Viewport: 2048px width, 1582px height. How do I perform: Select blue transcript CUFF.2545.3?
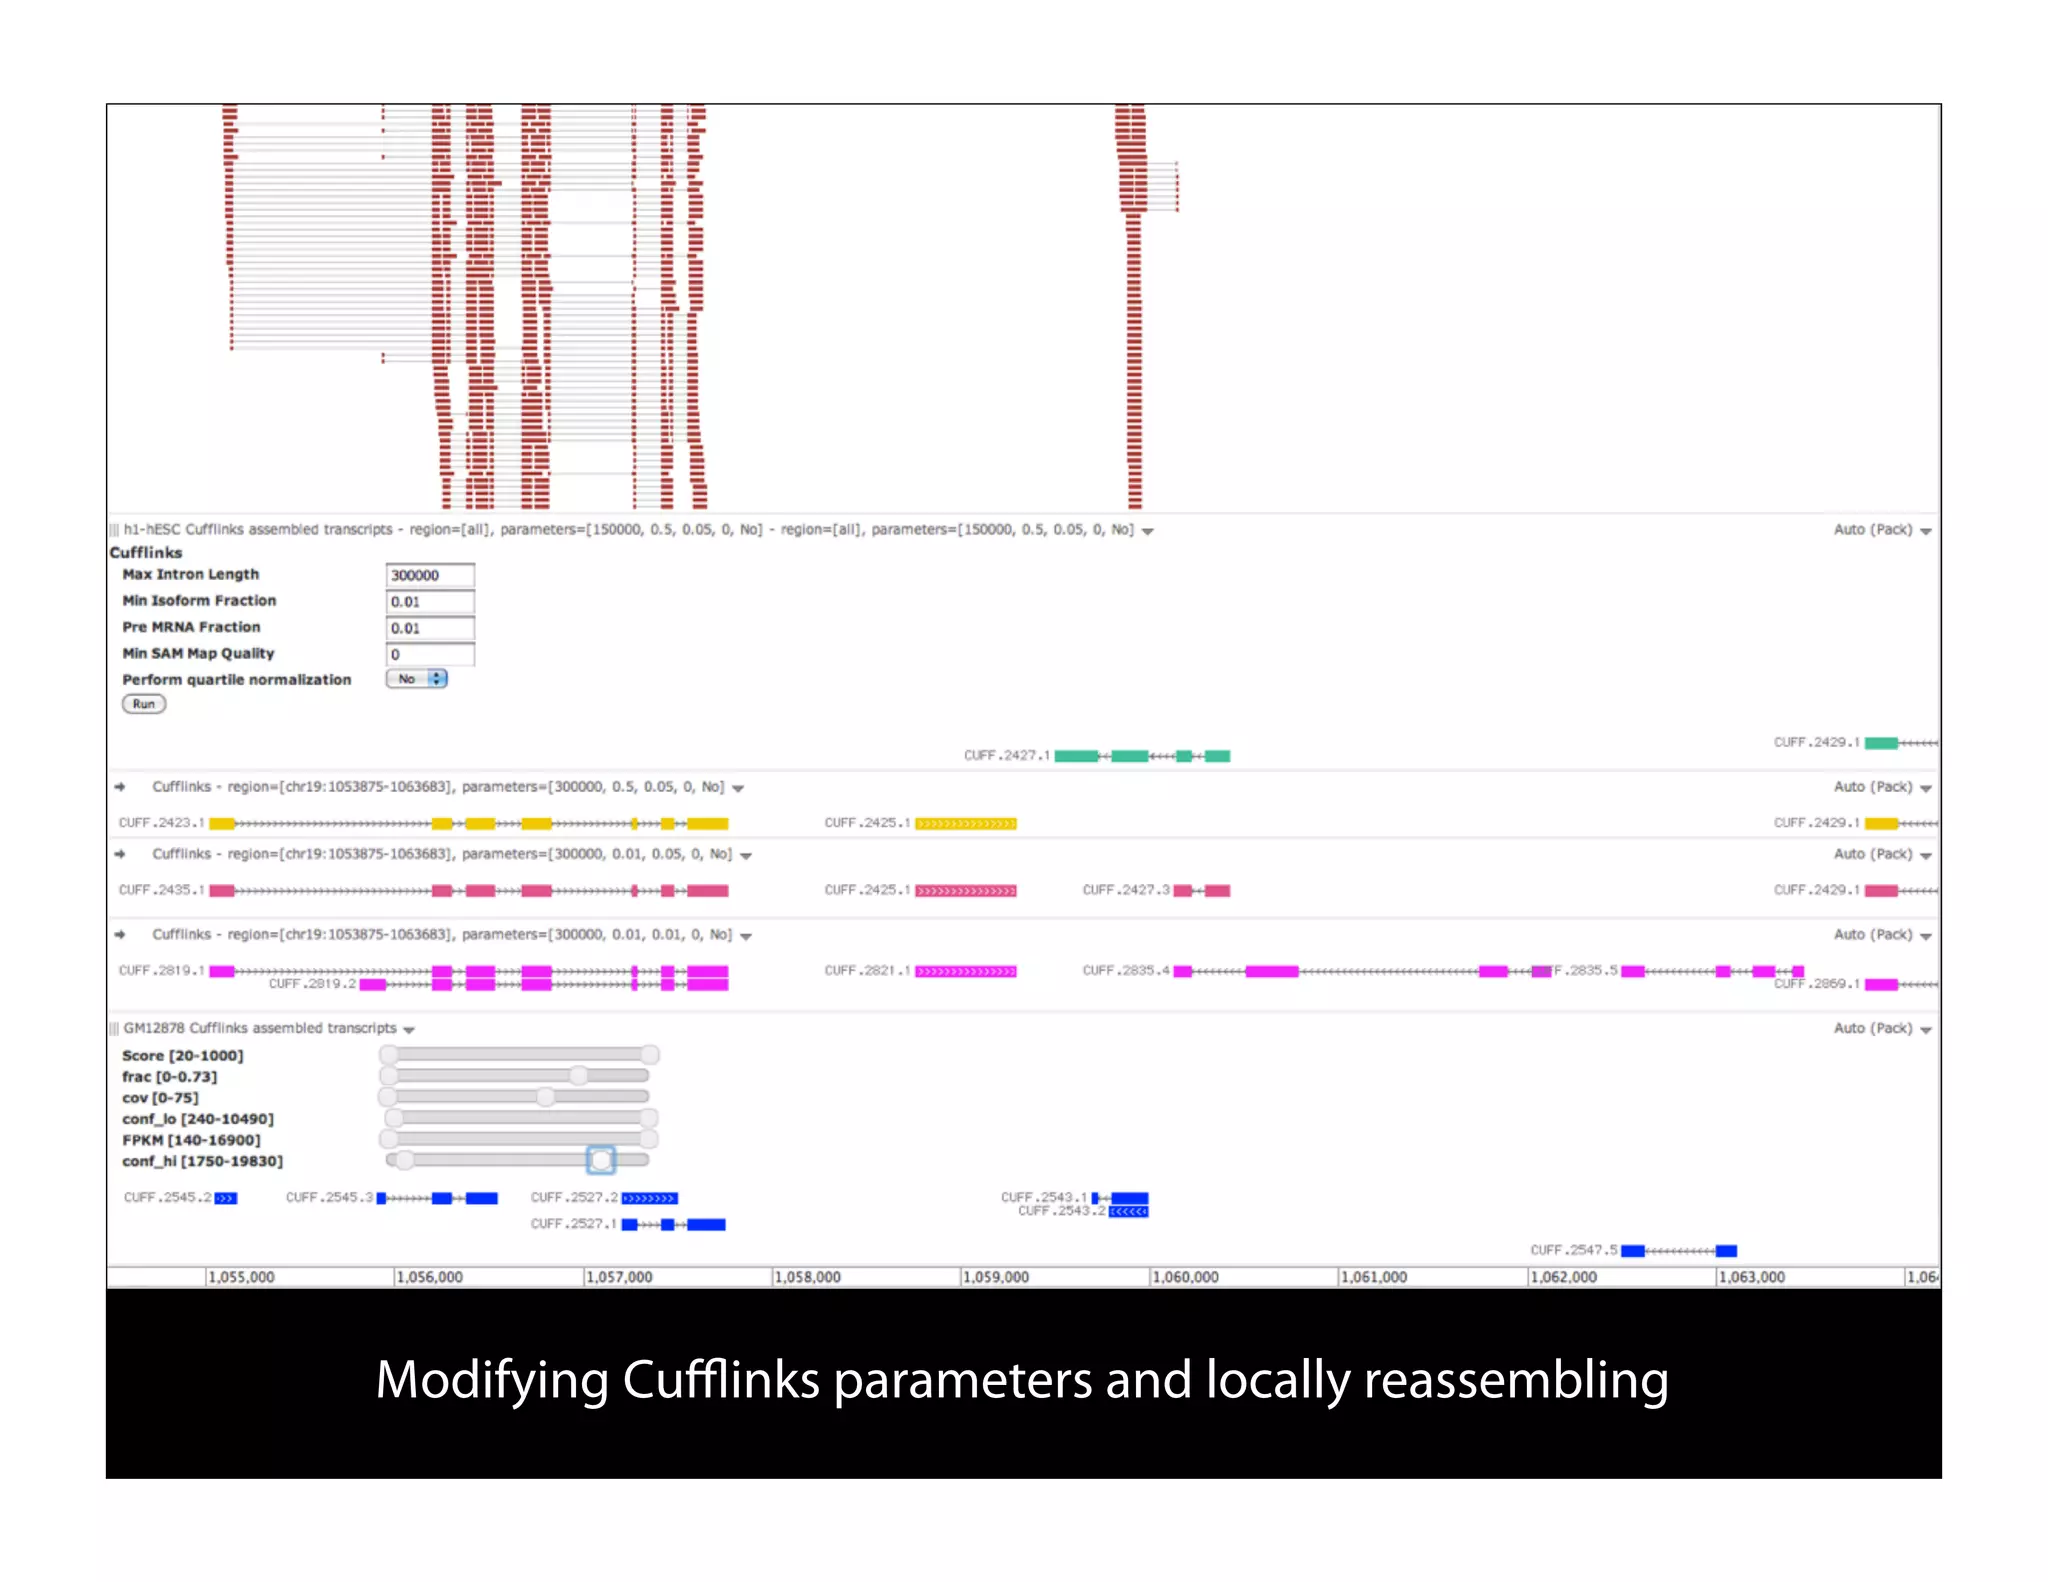click(437, 1198)
